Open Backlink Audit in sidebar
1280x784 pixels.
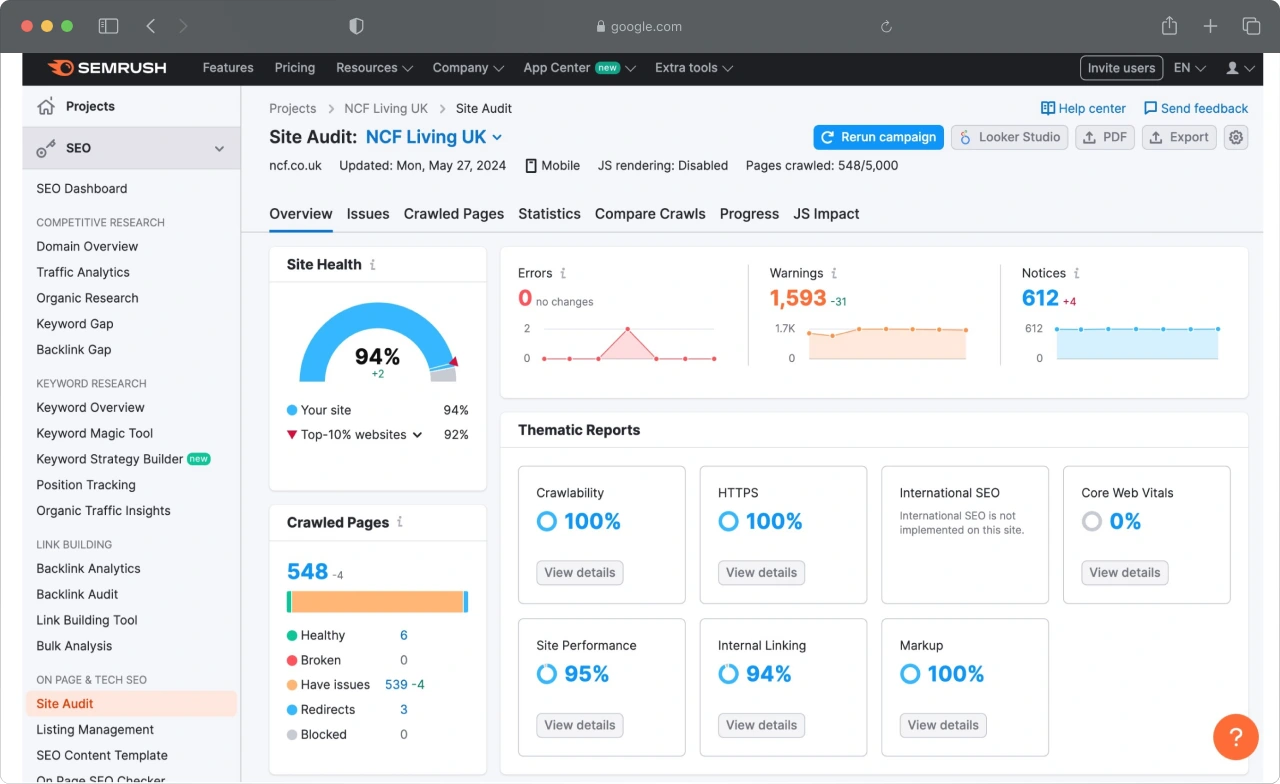click(77, 594)
